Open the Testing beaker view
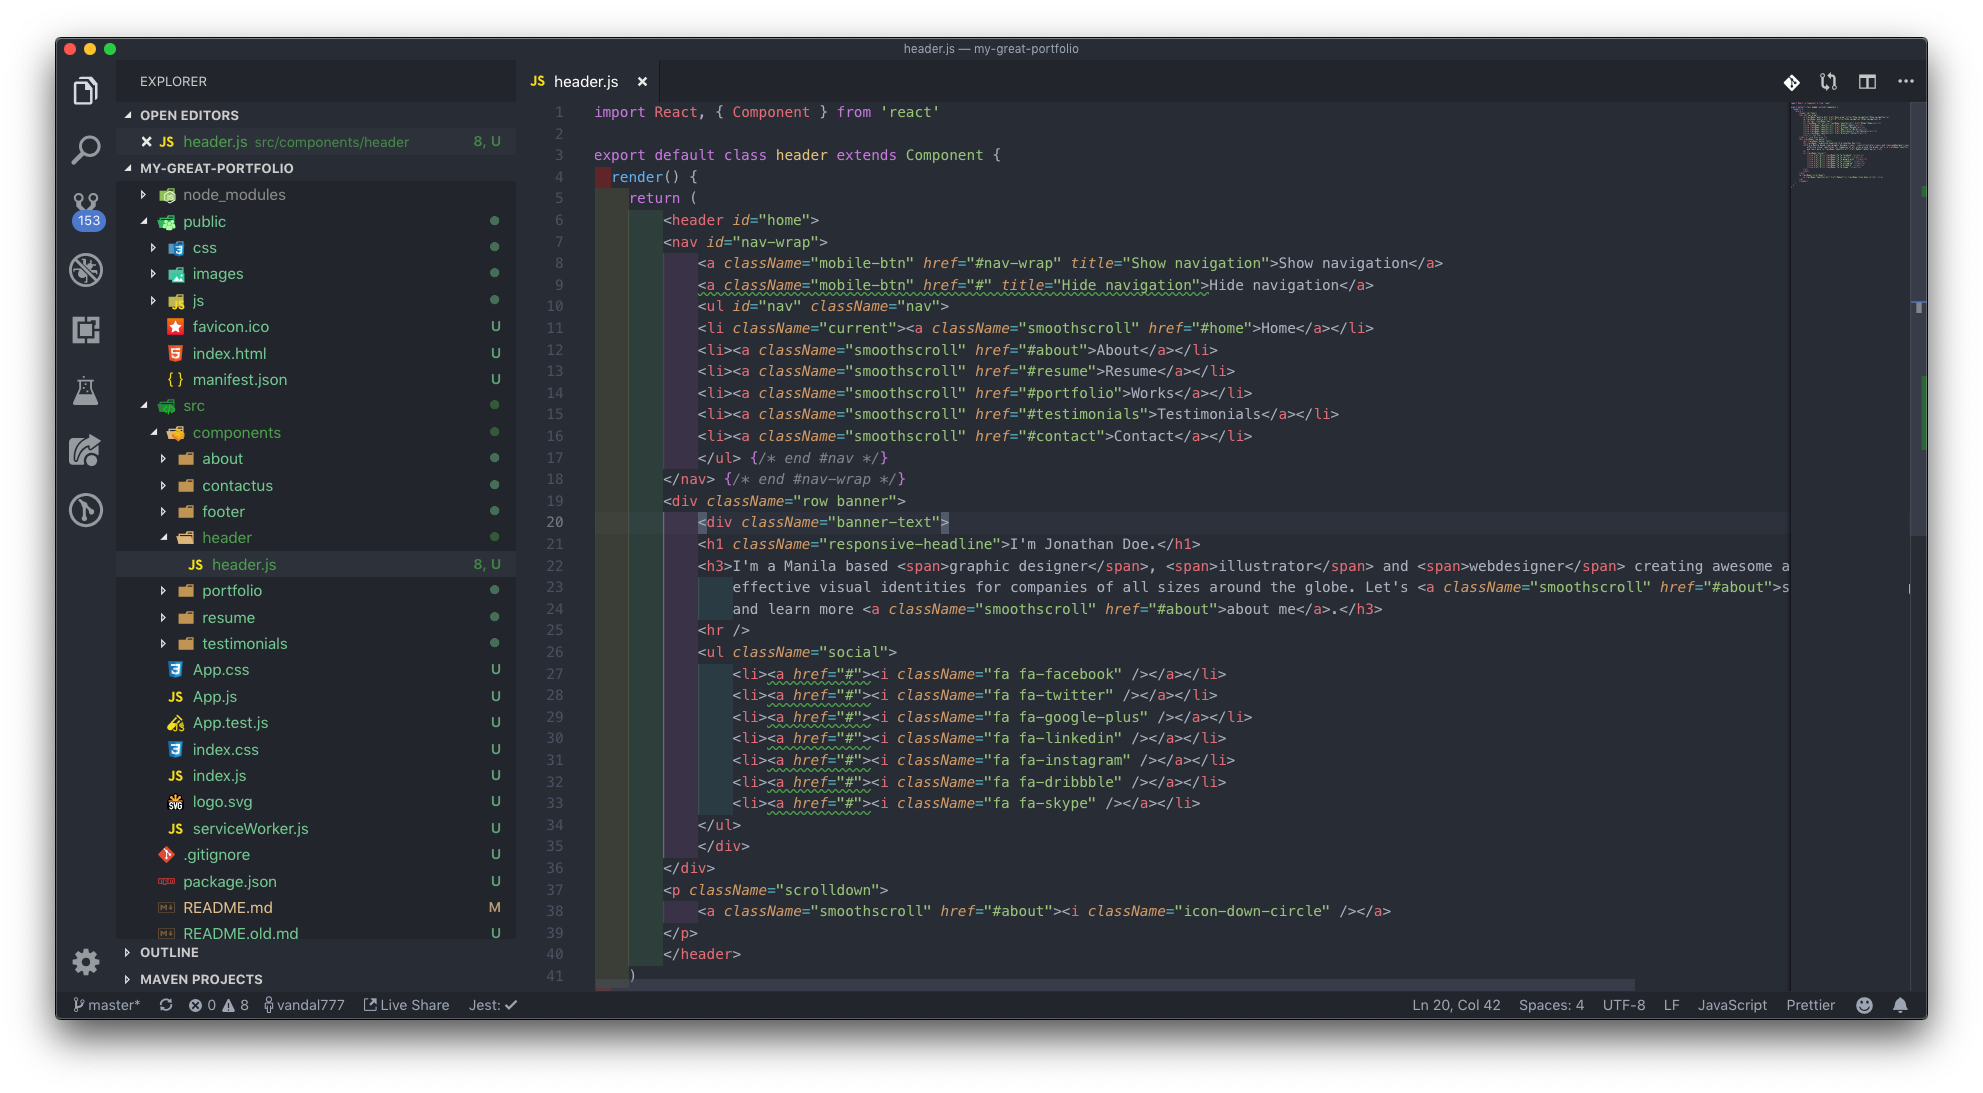This screenshot has height=1093, width=1983. pyautogui.click(x=86, y=390)
